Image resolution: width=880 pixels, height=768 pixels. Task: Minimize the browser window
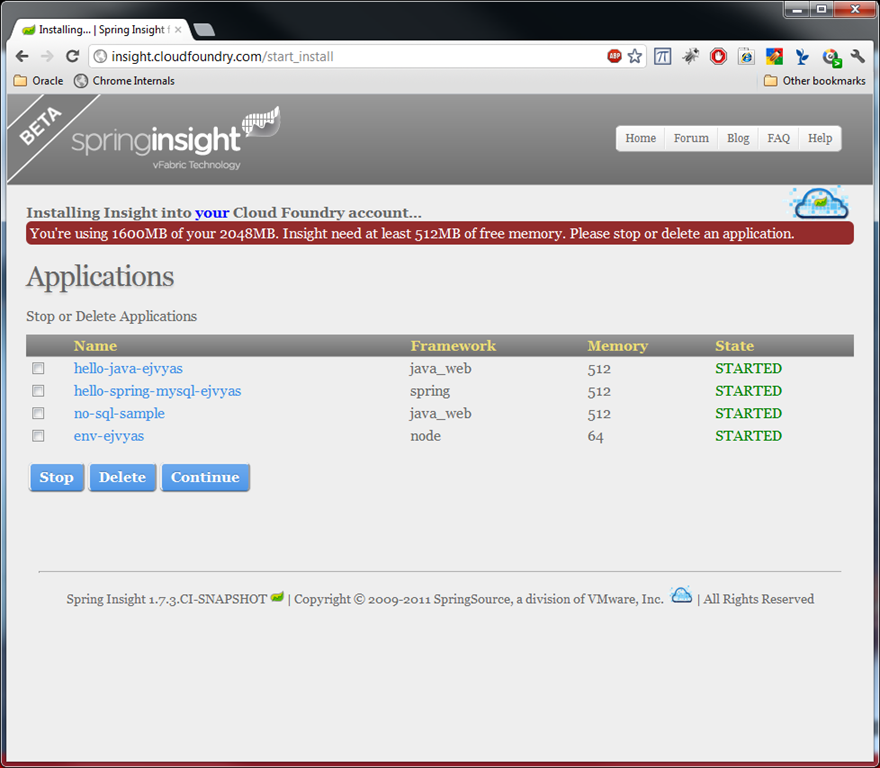click(796, 9)
